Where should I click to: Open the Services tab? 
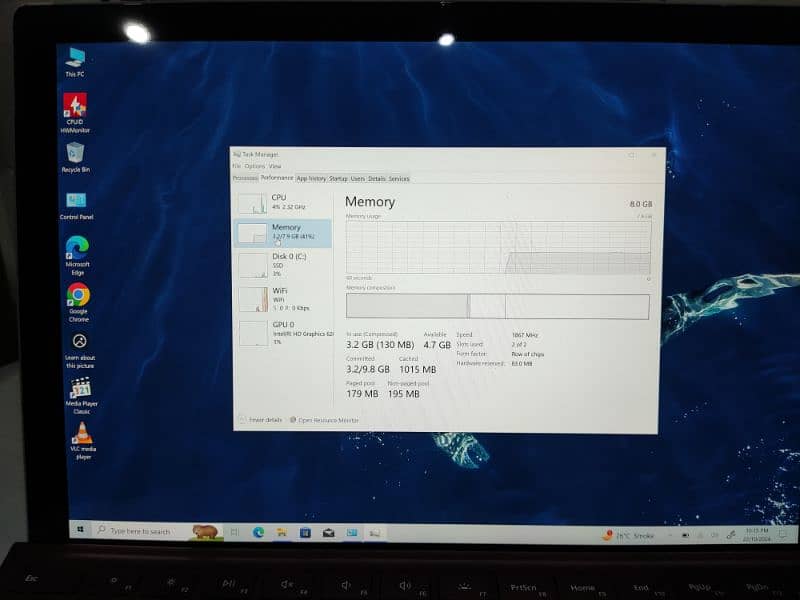click(399, 178)
